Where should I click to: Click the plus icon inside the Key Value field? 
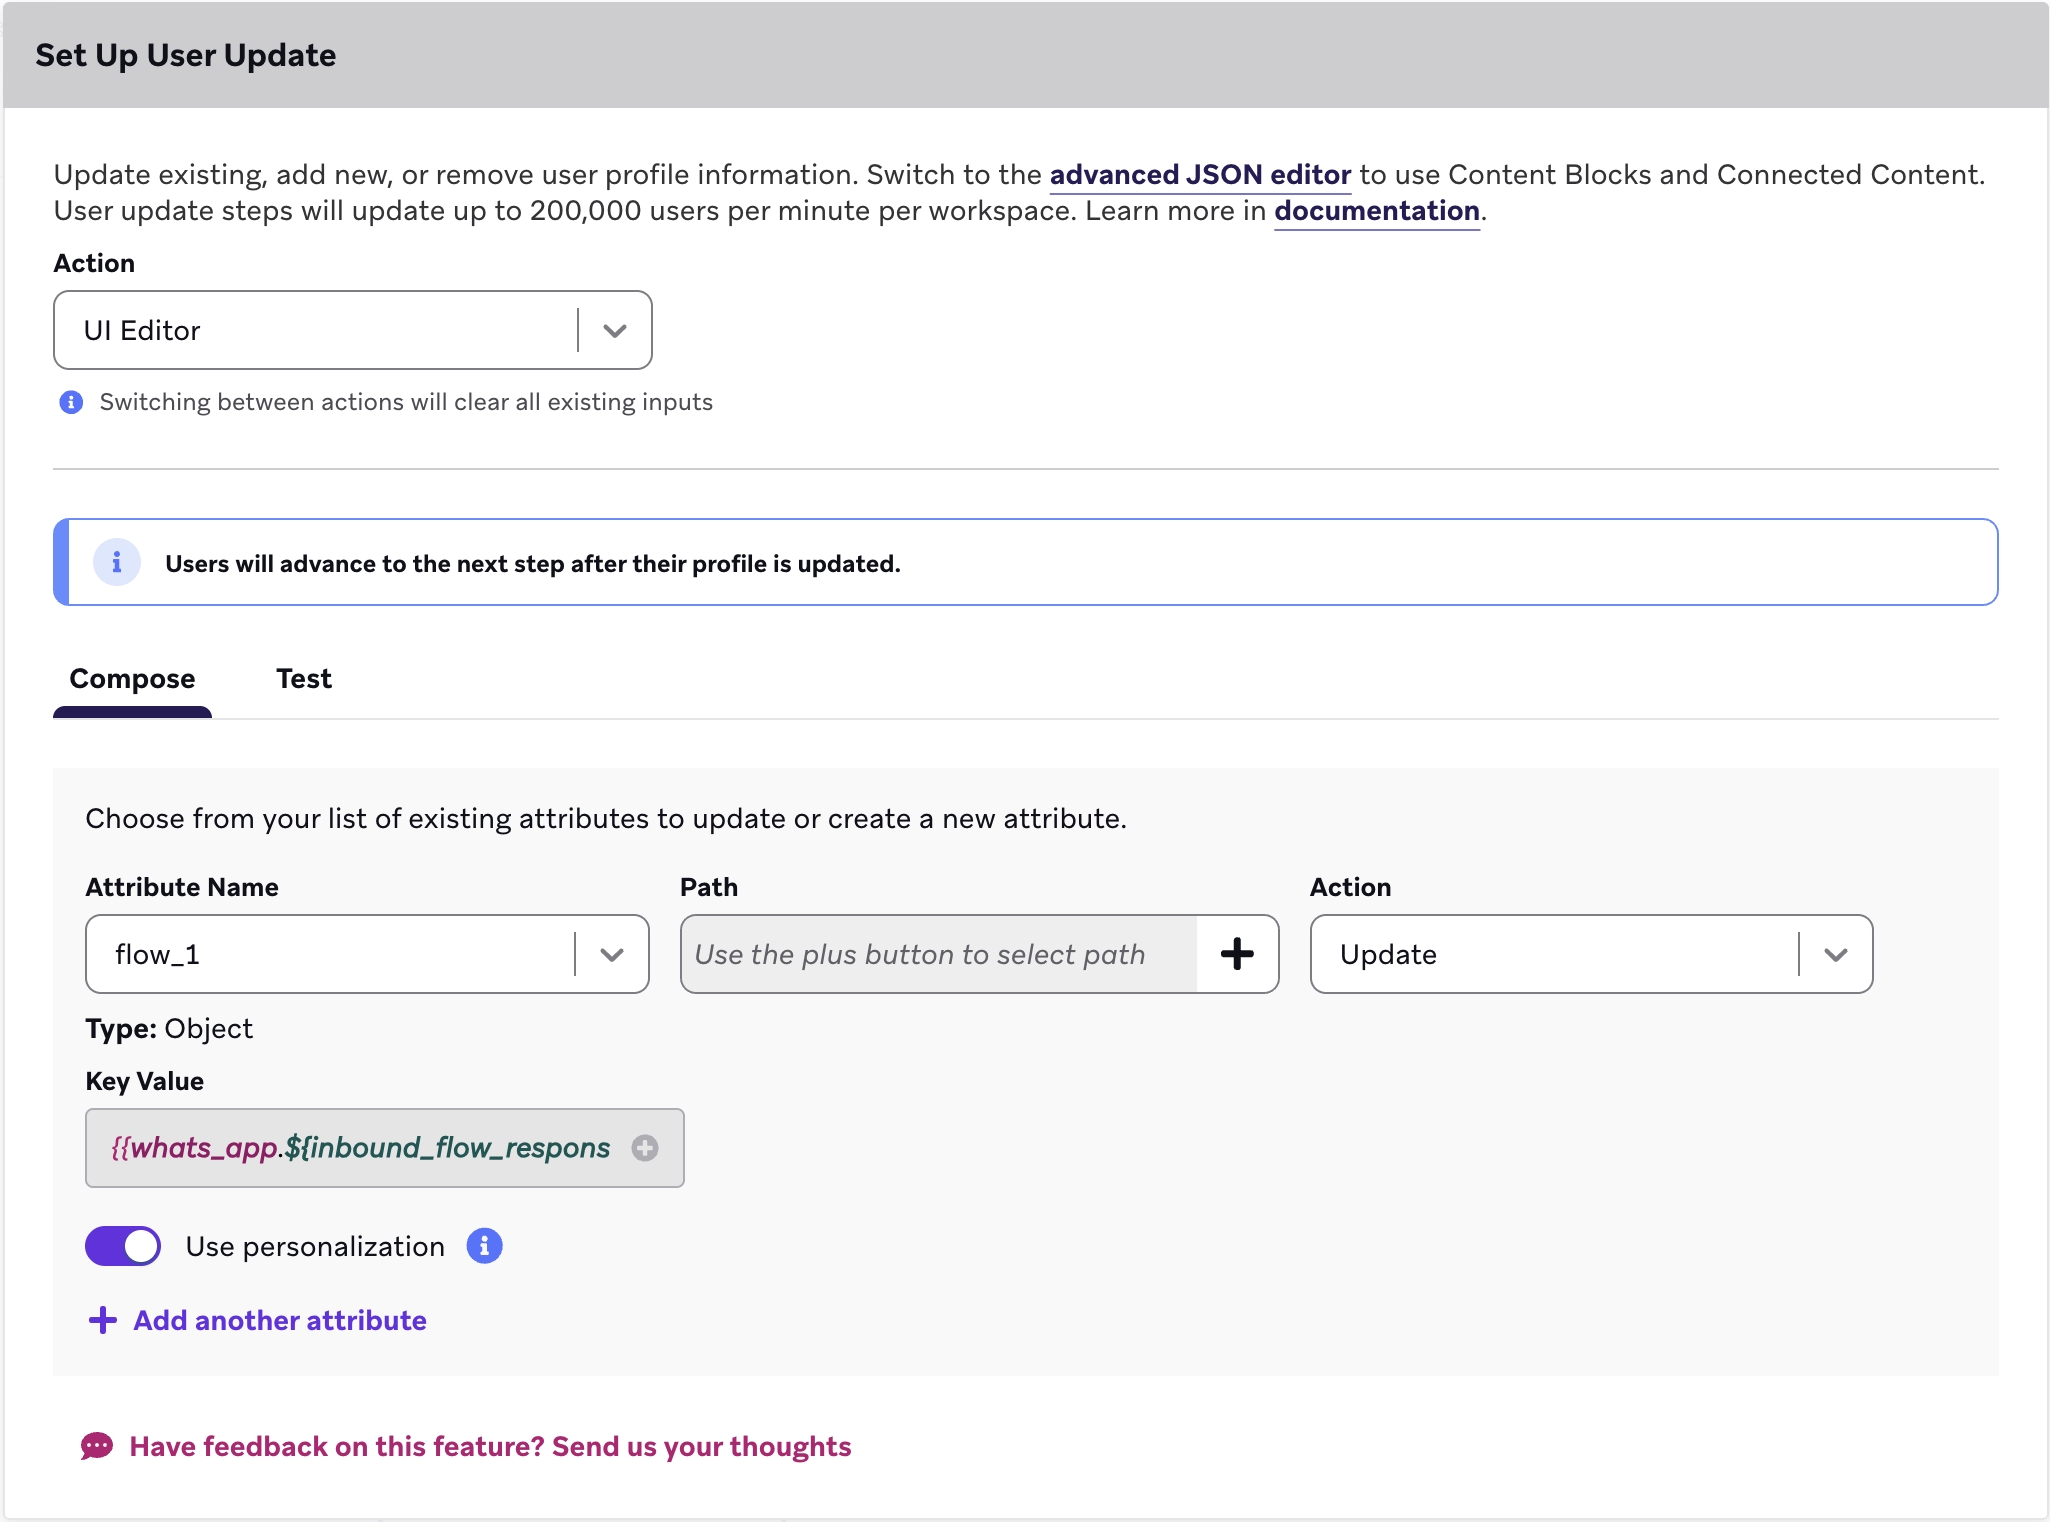[645, 1148]
